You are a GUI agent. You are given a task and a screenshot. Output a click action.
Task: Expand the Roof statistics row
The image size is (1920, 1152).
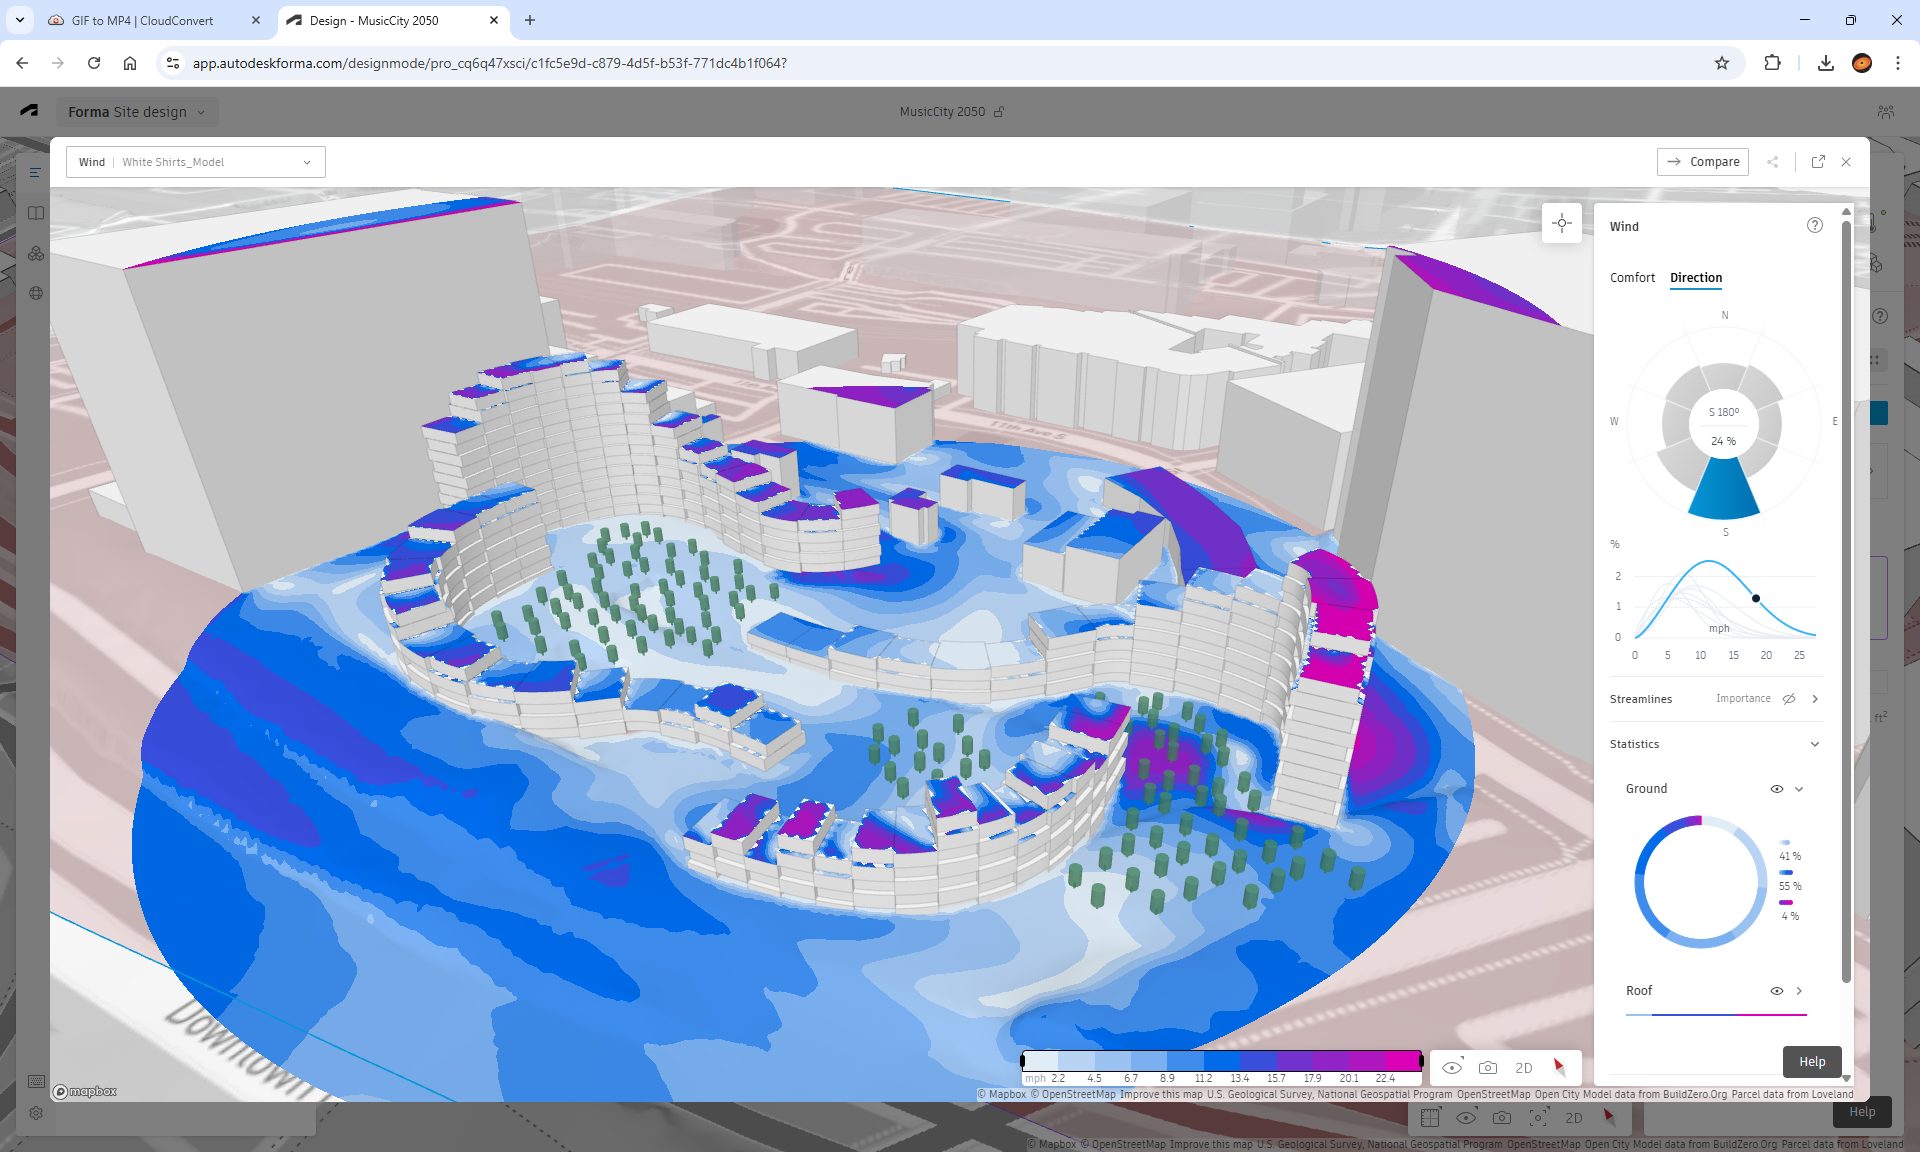pos(1799,991)
